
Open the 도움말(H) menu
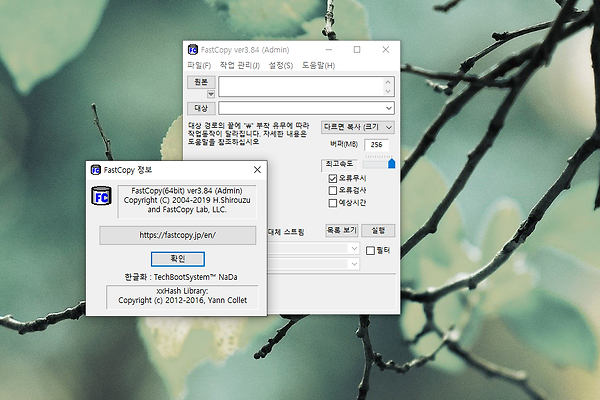(318, 65)
